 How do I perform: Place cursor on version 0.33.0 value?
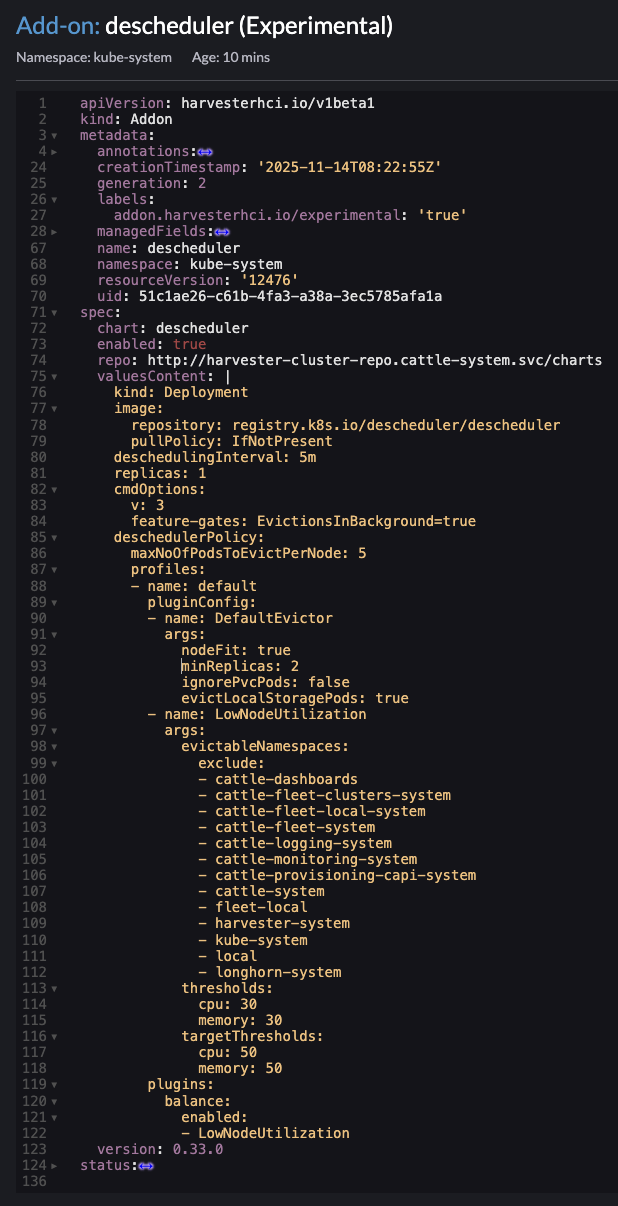[x=197, y=1149]
